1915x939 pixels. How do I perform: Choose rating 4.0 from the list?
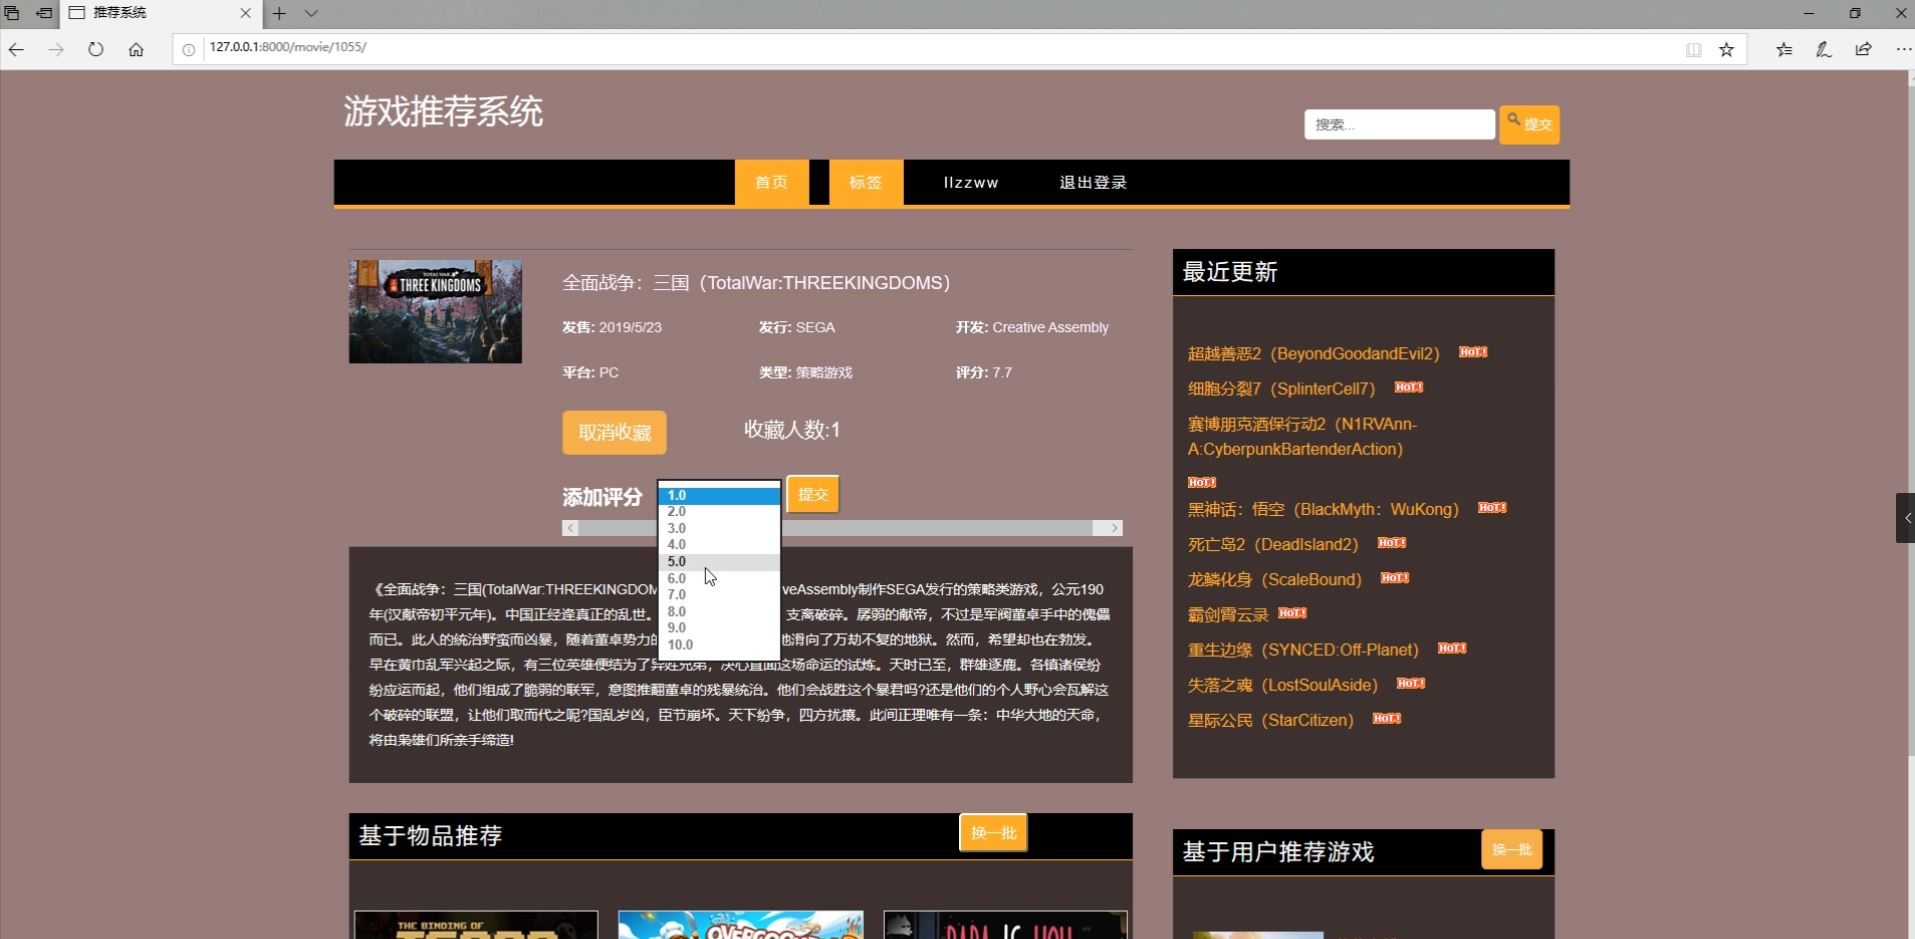point(719,545)
